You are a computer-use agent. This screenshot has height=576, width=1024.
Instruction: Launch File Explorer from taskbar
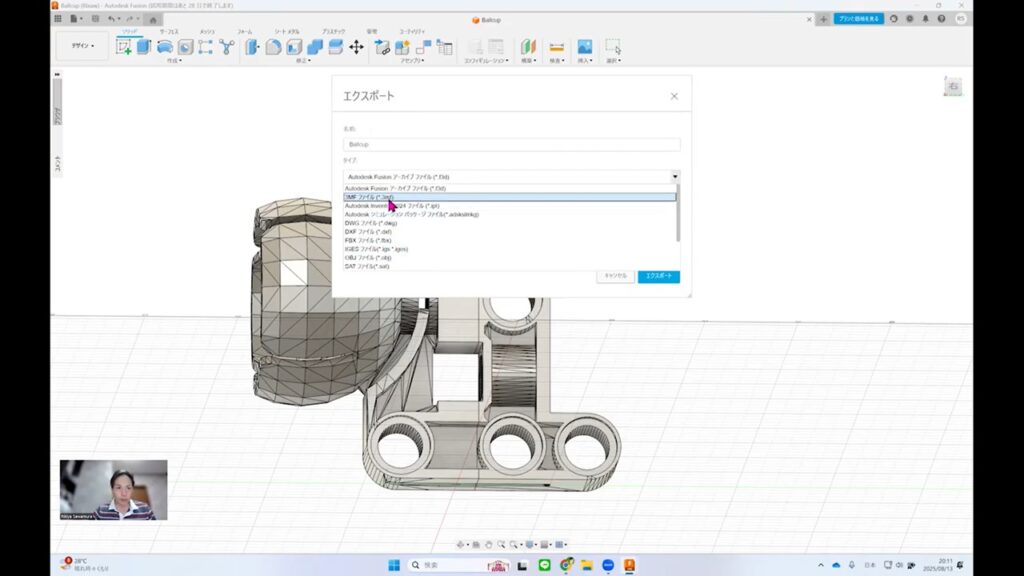click(586, 565)
